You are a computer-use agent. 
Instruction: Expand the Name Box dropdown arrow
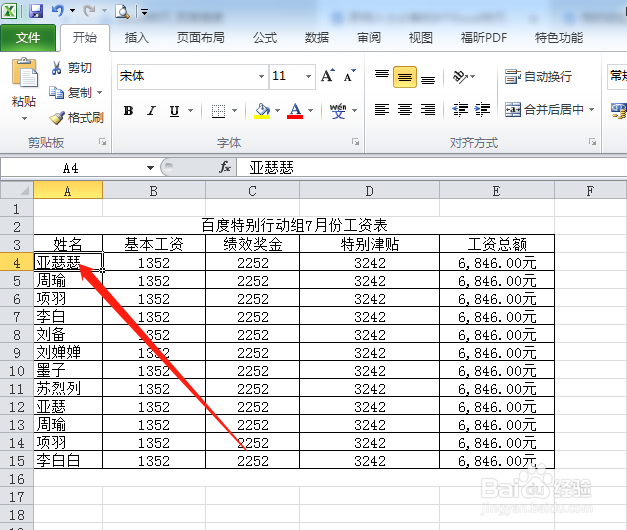(x=150, y=168)
